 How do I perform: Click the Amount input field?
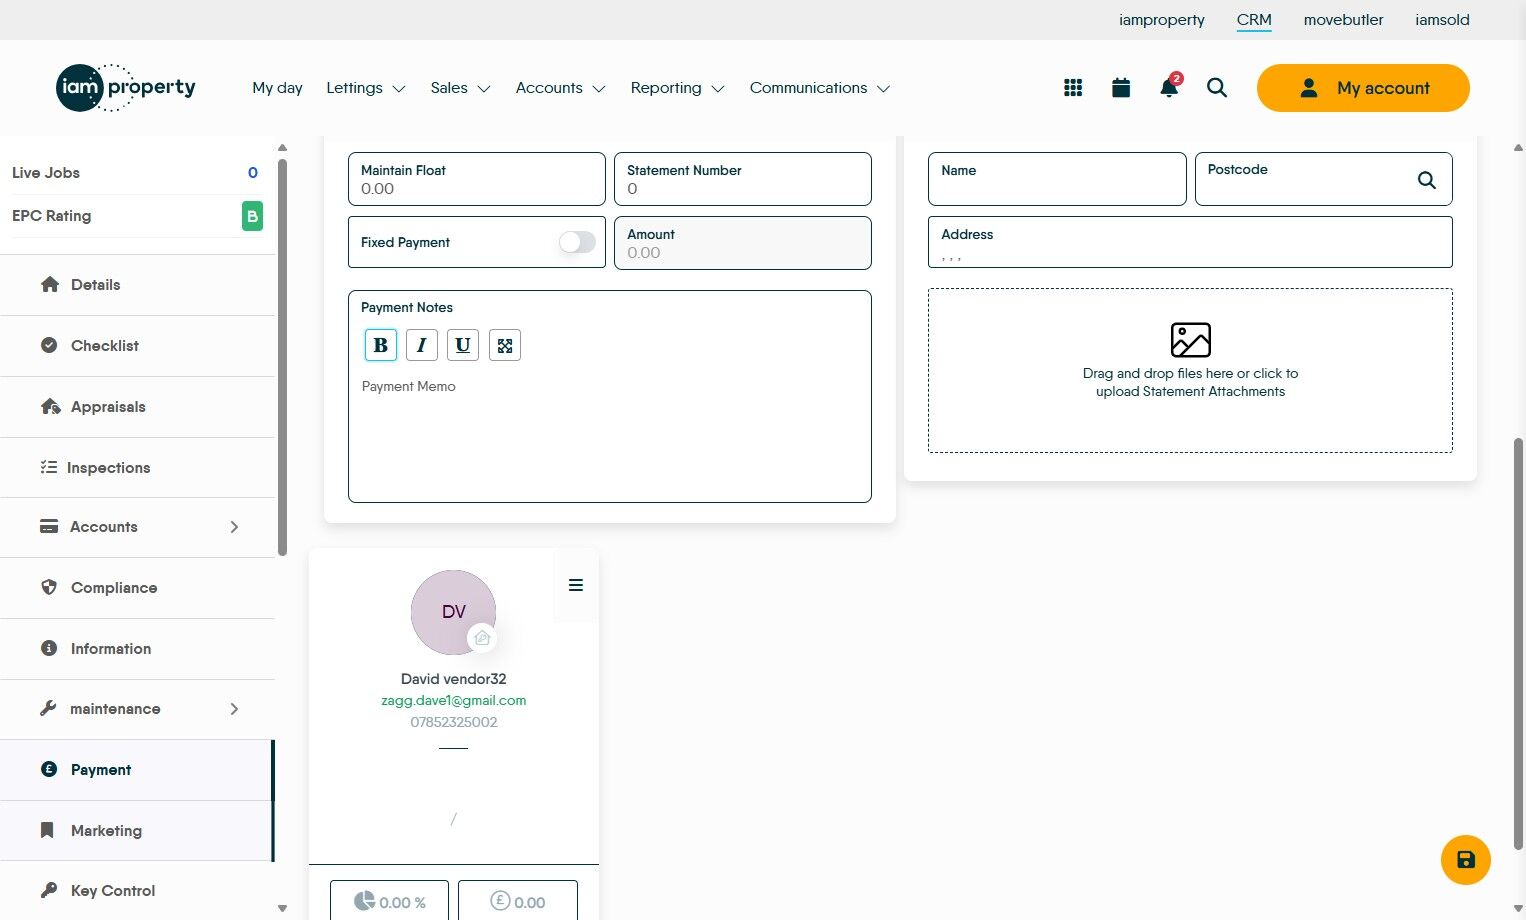click(x=743, y=243)
